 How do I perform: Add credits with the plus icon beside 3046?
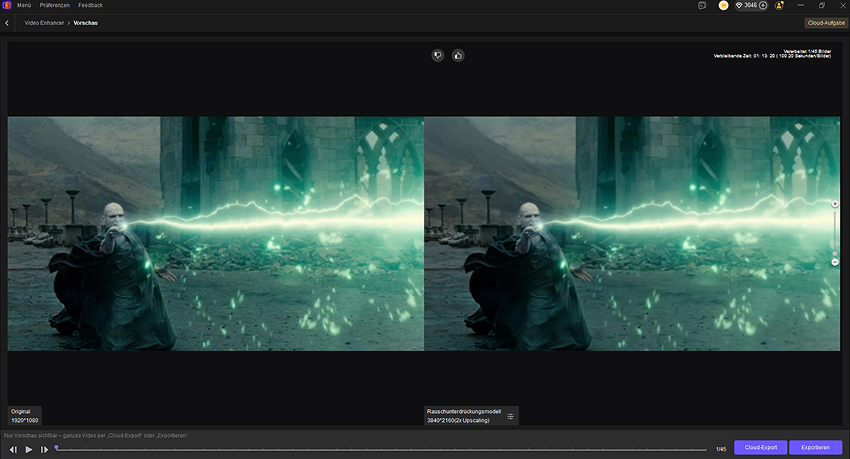point(763,5)
